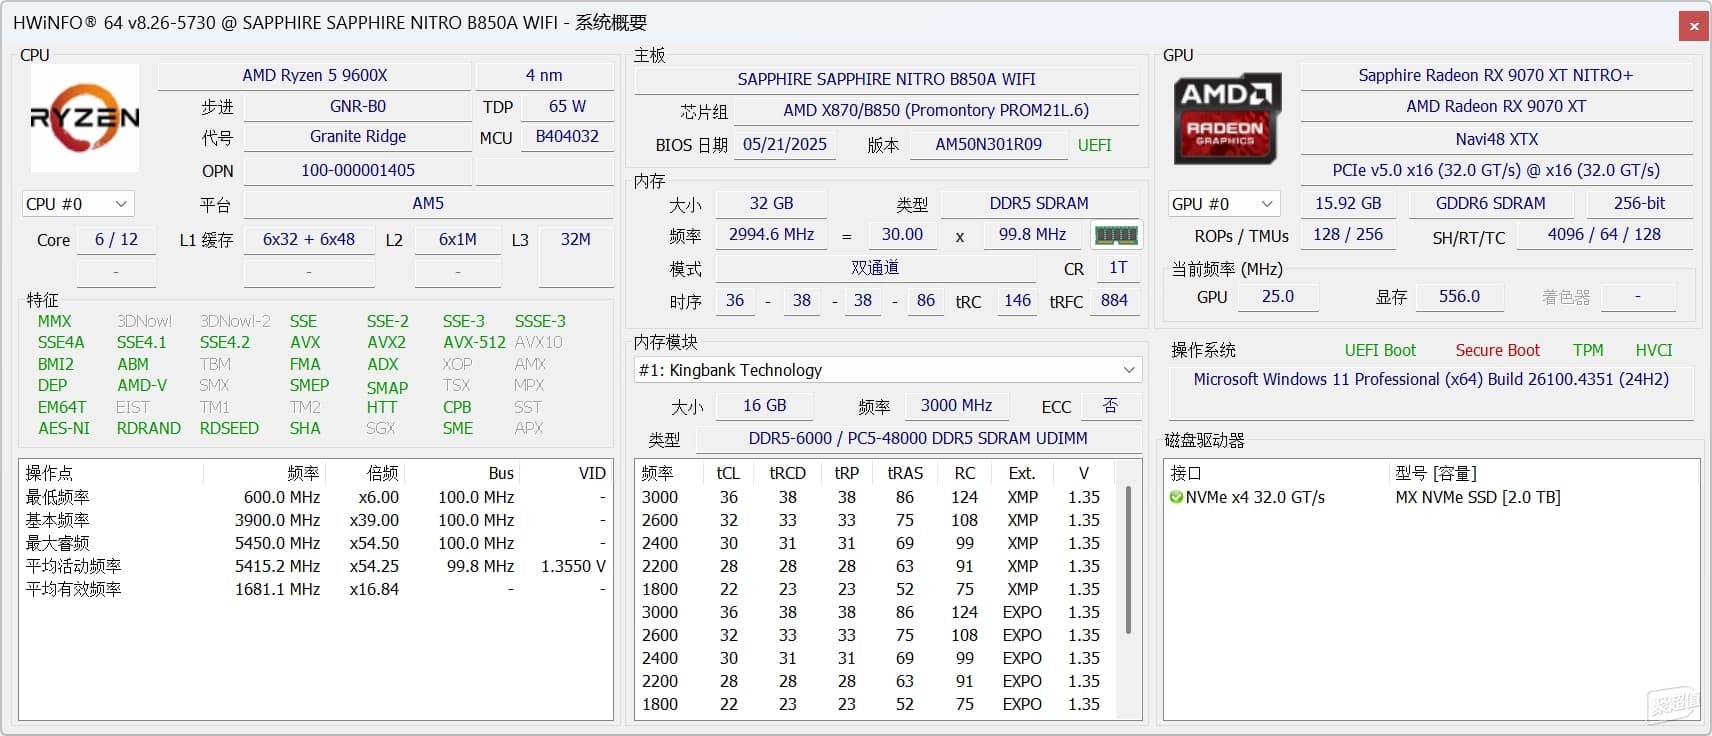Select the GNR-B0 stepping value
The image size is (1712, 736).
[x=358, y=106]
